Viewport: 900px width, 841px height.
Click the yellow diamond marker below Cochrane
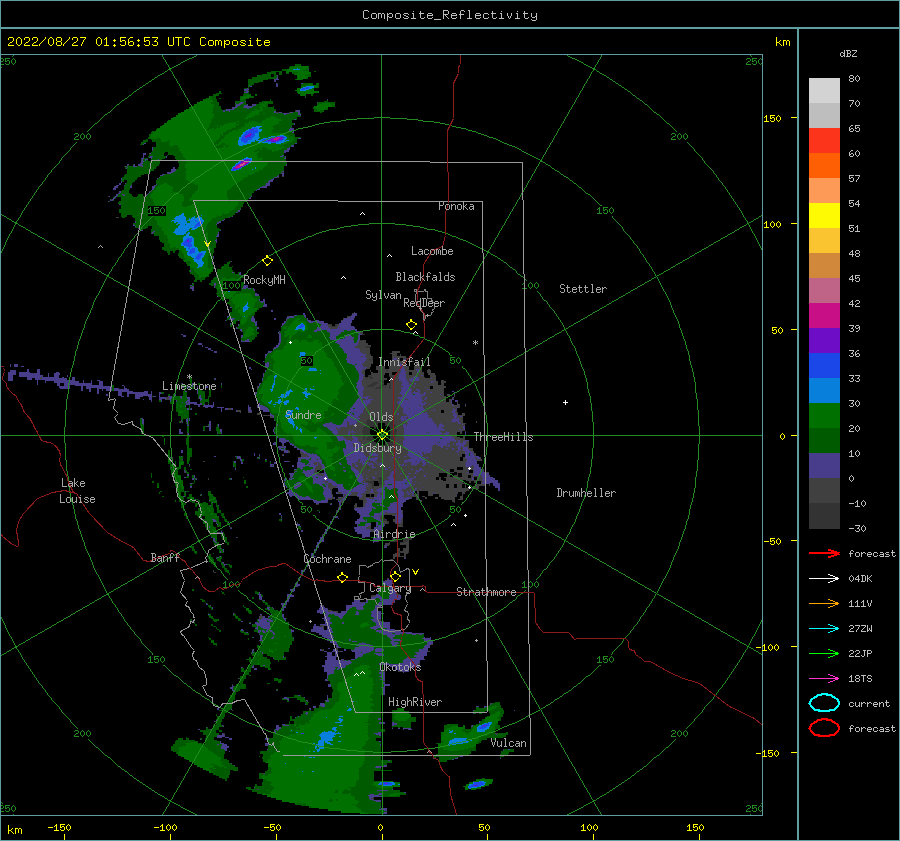343,577
